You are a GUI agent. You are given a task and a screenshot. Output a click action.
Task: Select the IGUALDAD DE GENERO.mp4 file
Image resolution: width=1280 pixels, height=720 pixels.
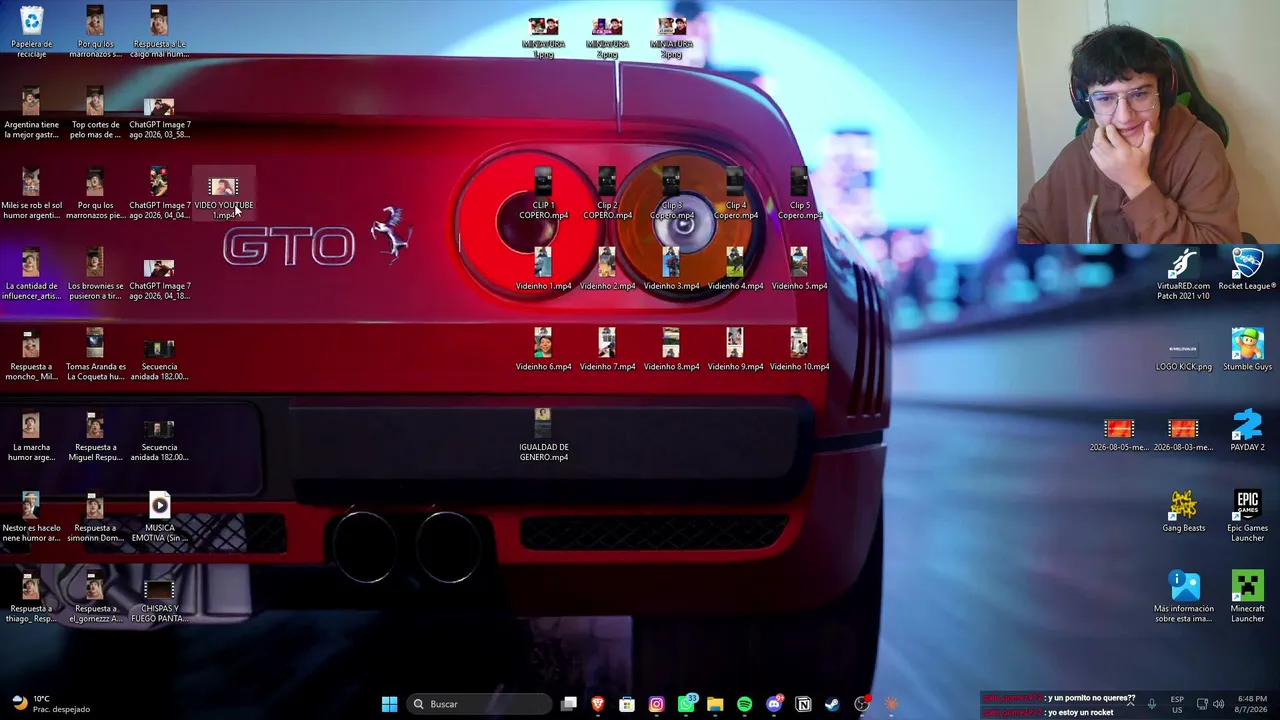click(543, 436)
